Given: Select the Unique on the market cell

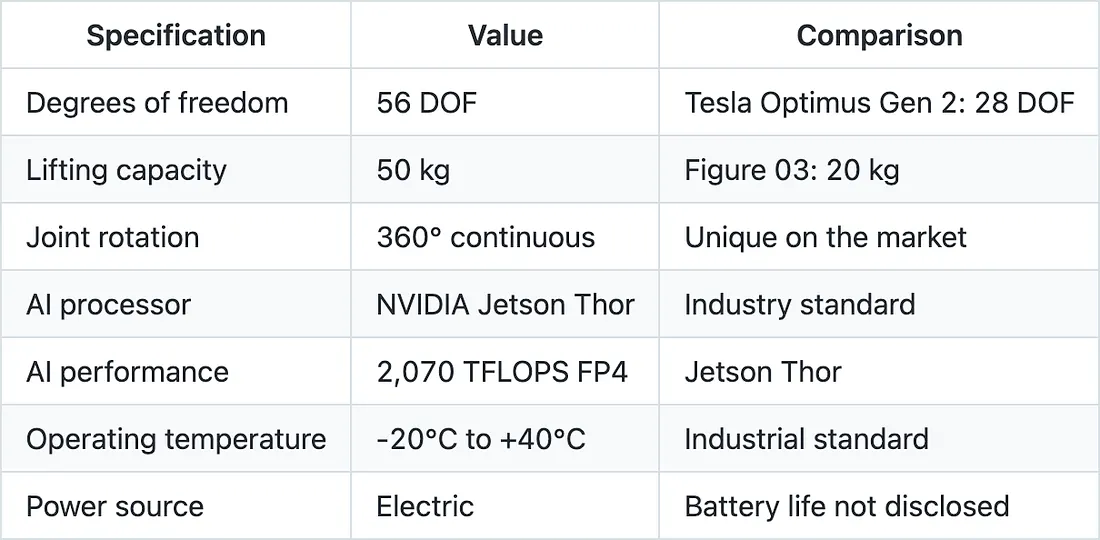Looking at the screenshot, I should coord(826,237).
